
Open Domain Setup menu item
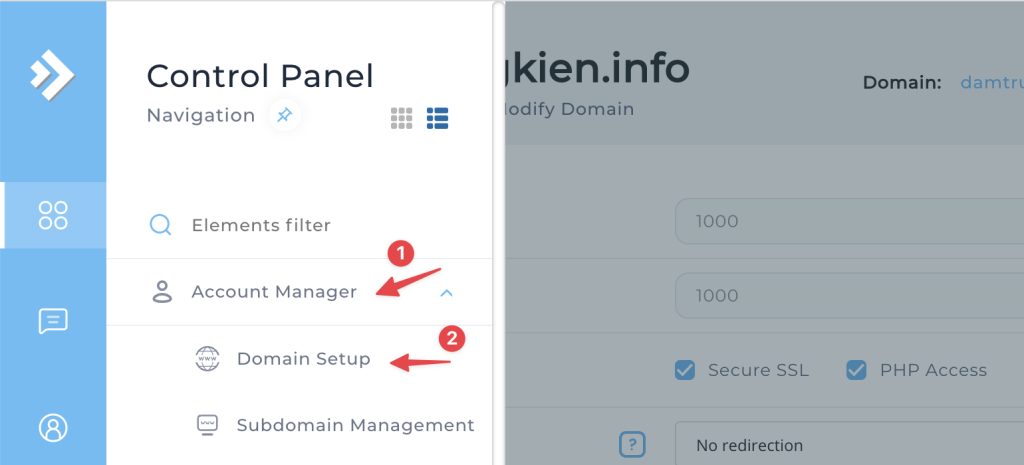click(x=304, y=359)
